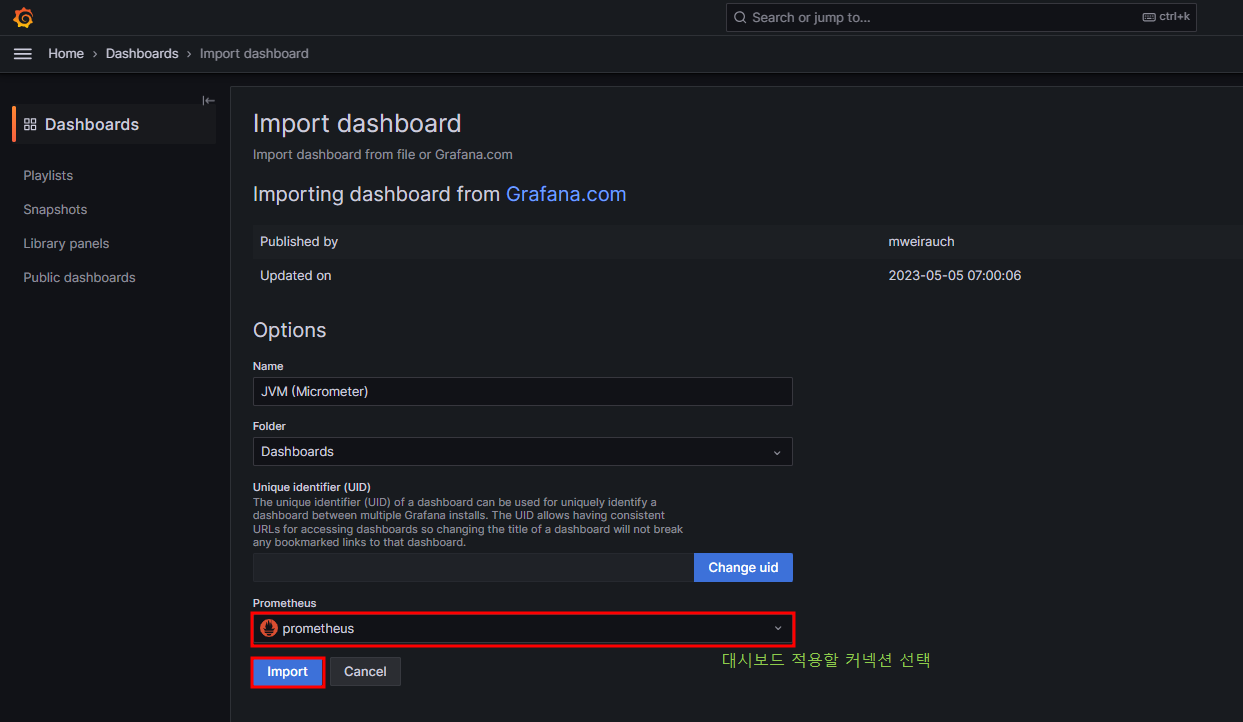
Task: Open Playlists in the sidebar
Action: click(48, 175)
